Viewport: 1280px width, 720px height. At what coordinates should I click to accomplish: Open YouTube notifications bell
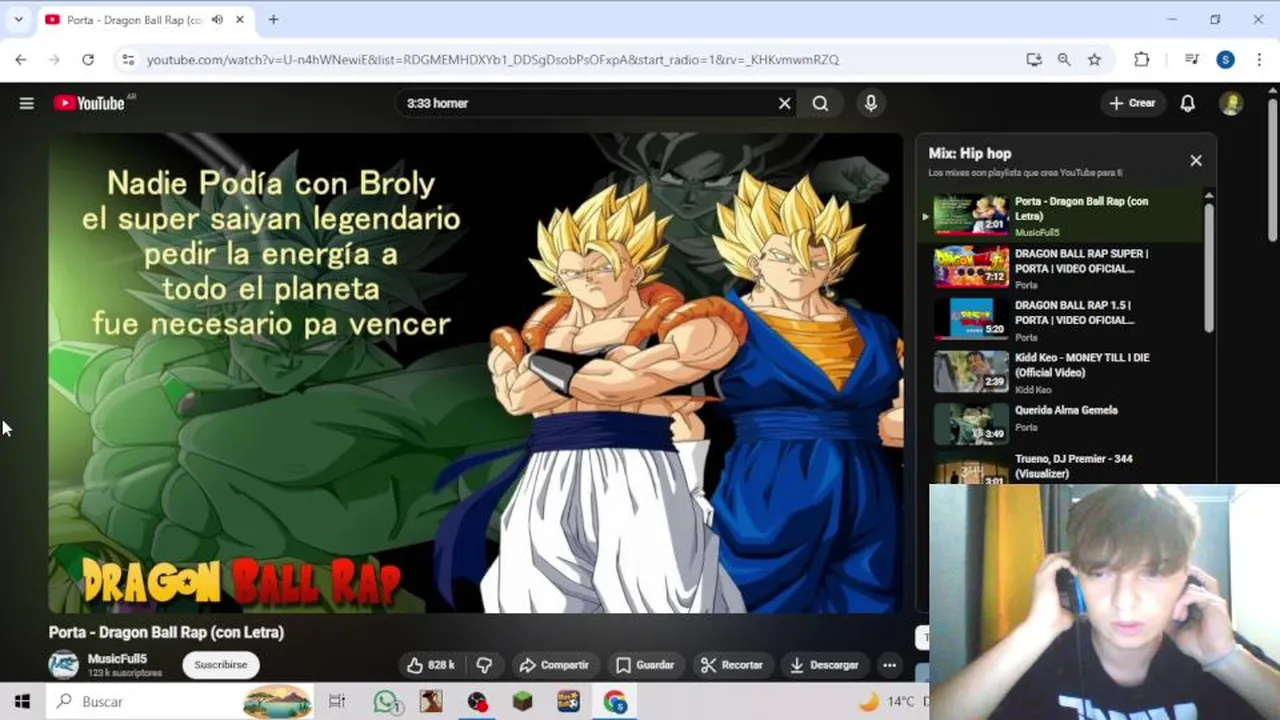[1187, 103]
